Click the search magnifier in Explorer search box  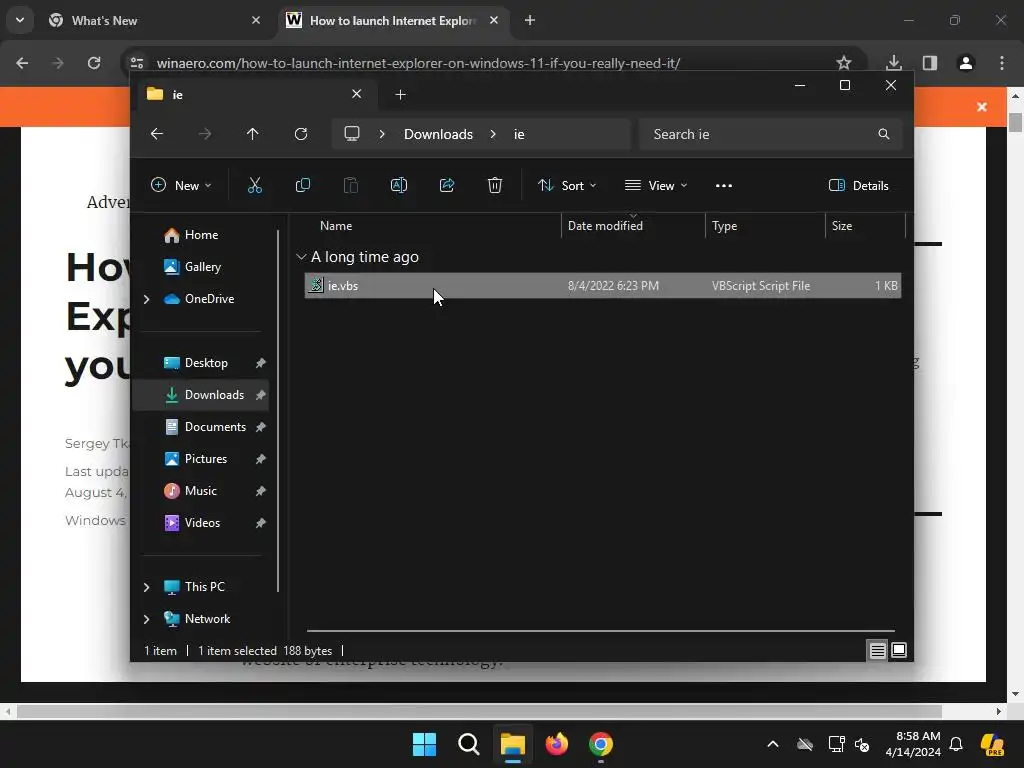pyautogui.click(x=884, y=134)
